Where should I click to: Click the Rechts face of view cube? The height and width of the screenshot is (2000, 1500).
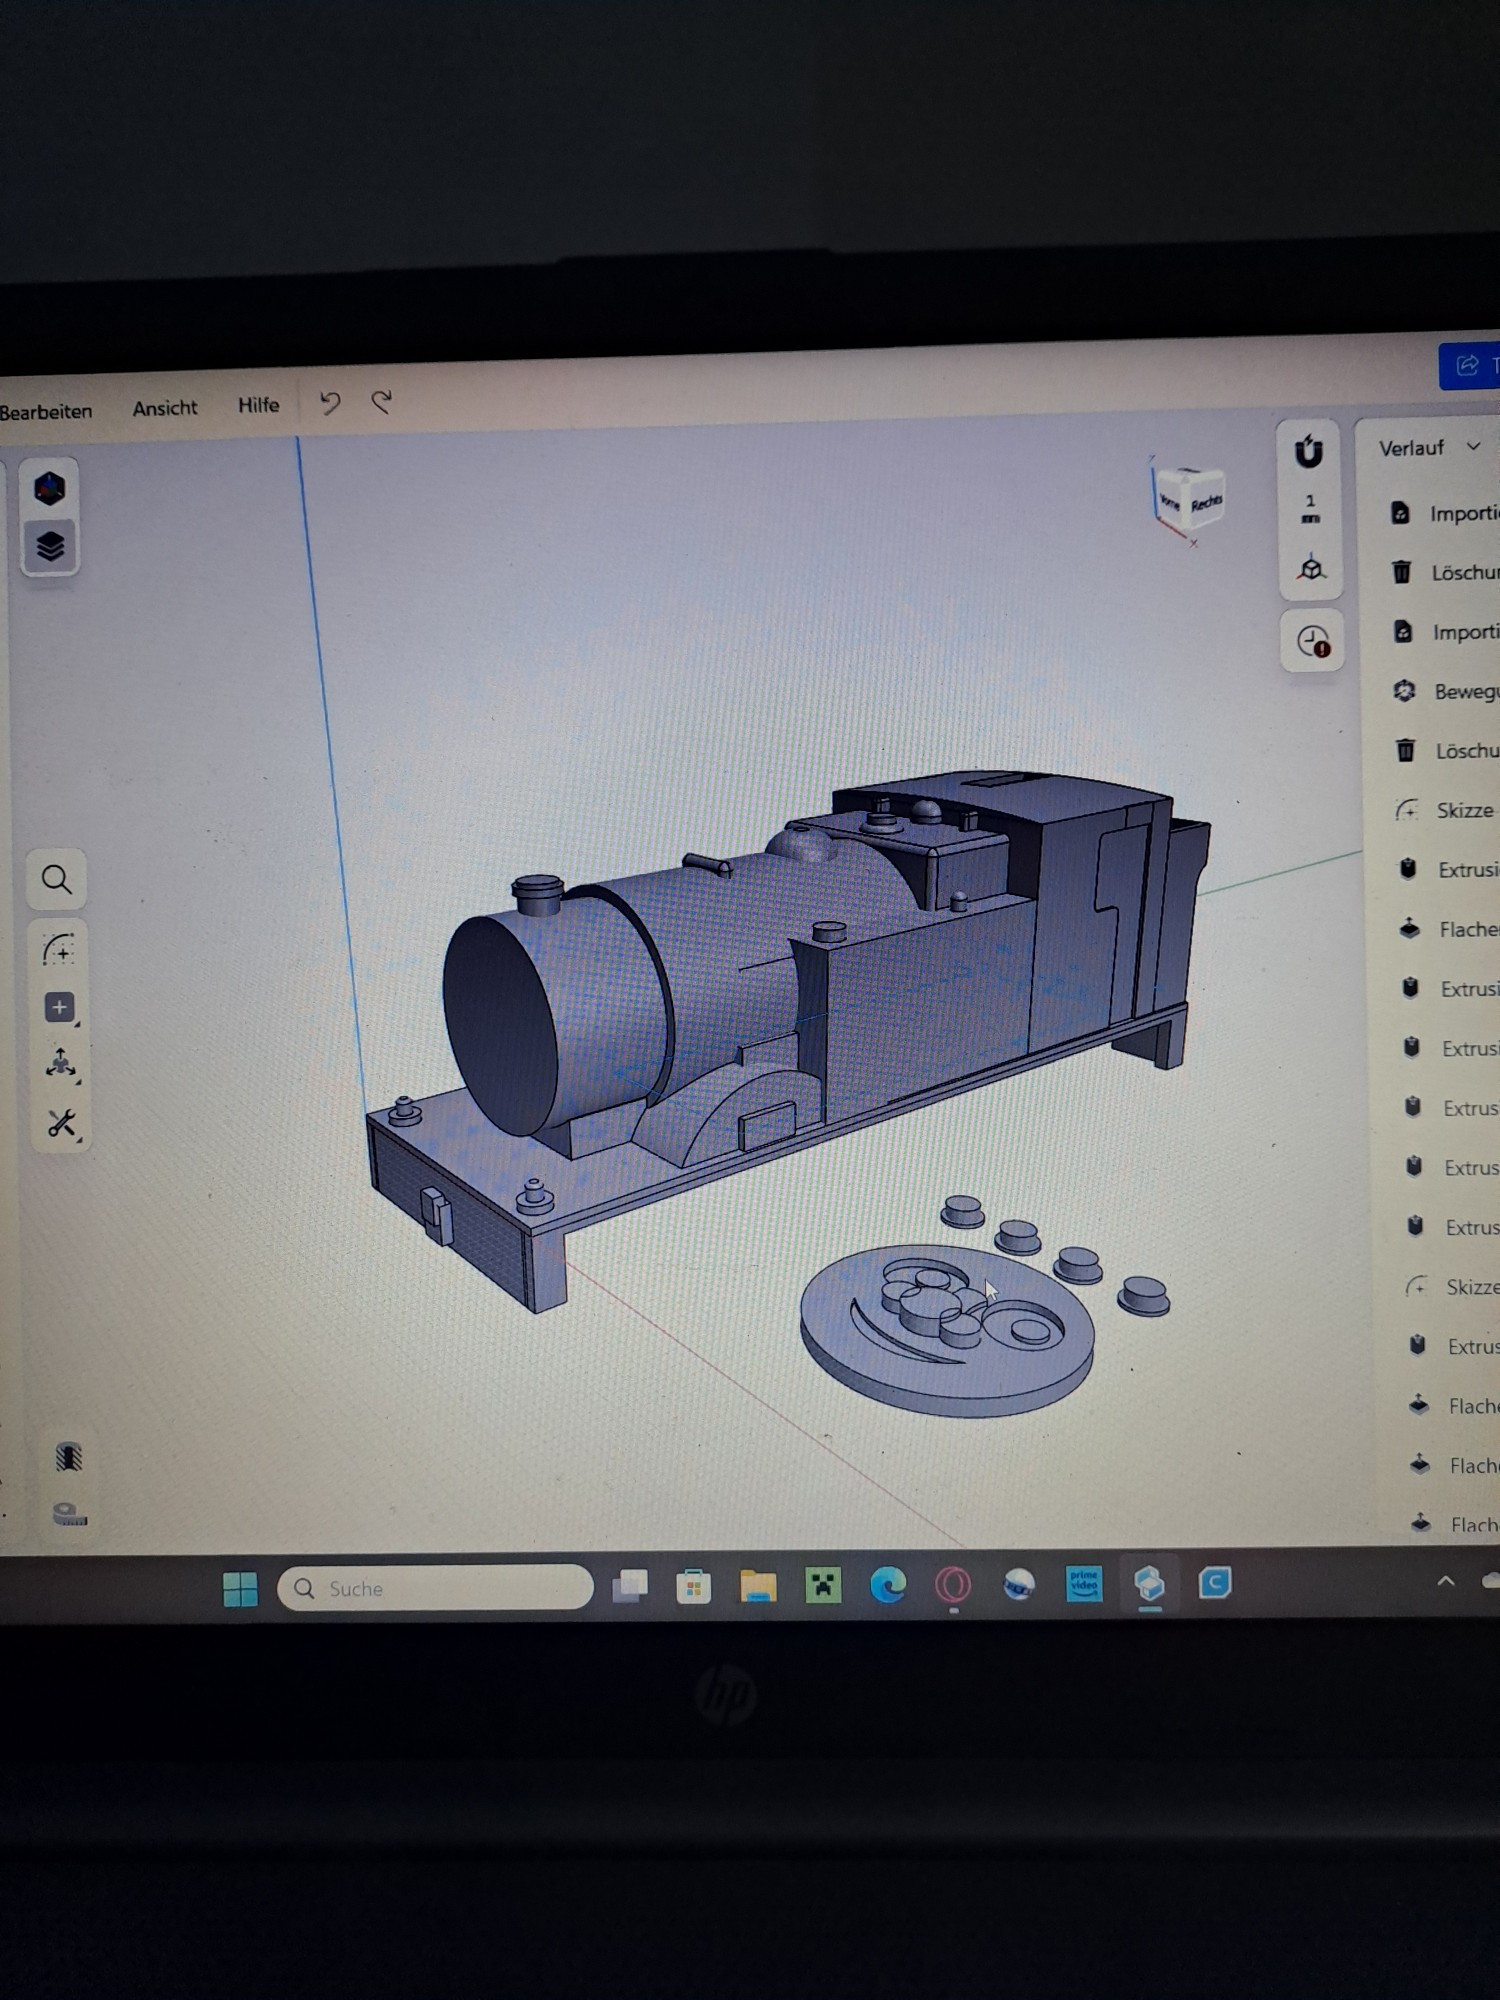1206,502
